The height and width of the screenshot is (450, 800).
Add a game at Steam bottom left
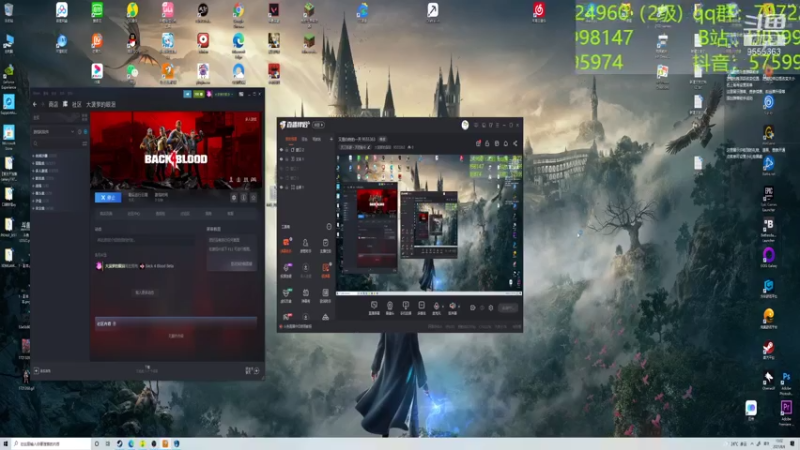click(x=42, y=371)
